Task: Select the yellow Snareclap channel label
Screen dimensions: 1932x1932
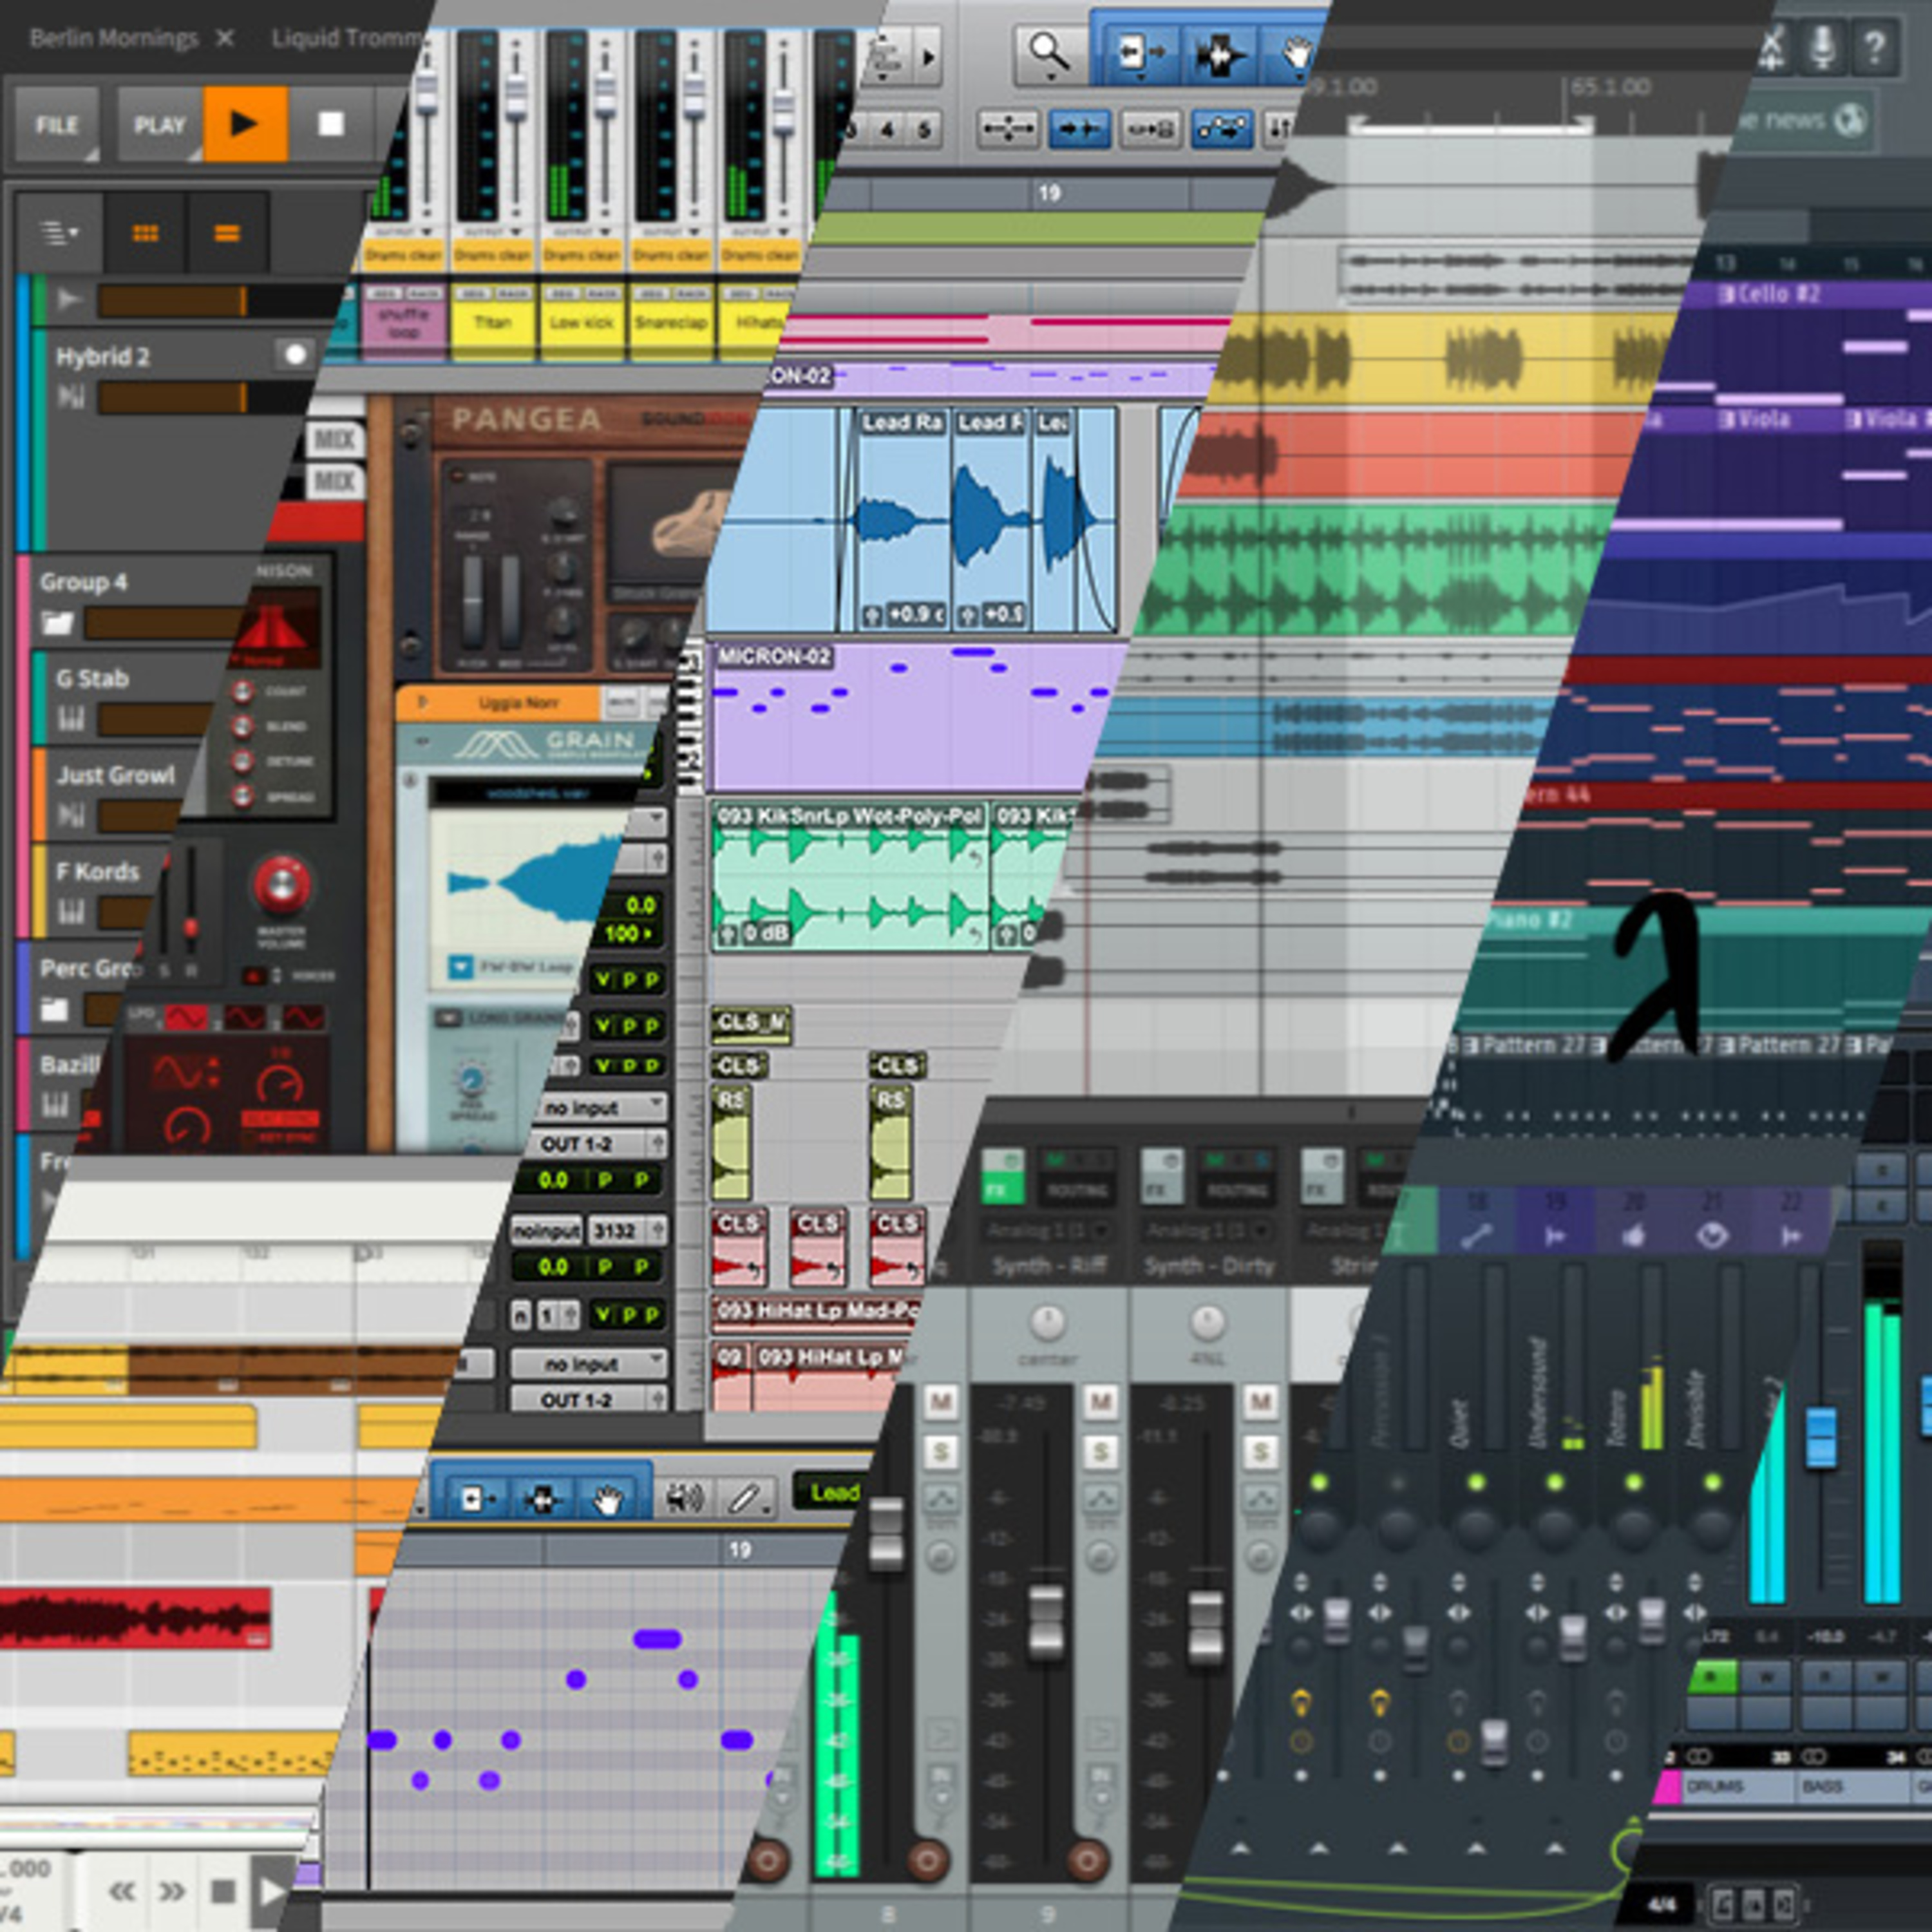Action: point(671,322)
